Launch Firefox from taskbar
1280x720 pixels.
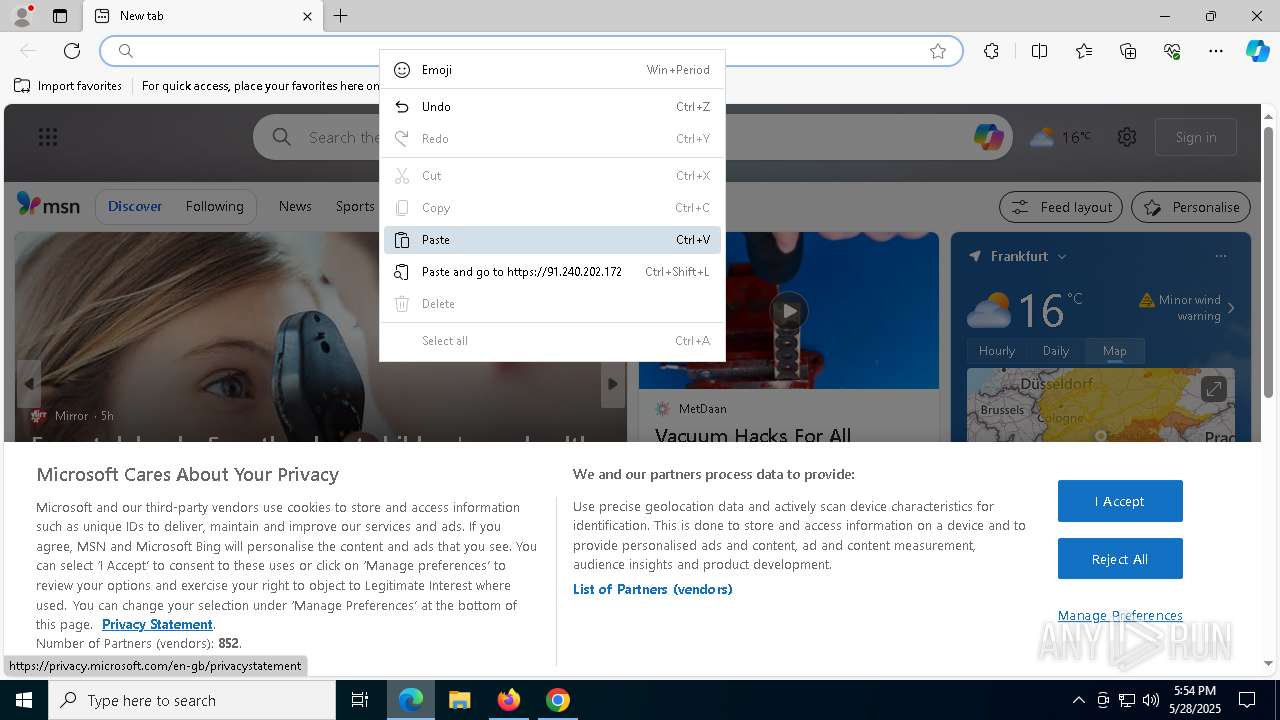click(x=509, y=700)
